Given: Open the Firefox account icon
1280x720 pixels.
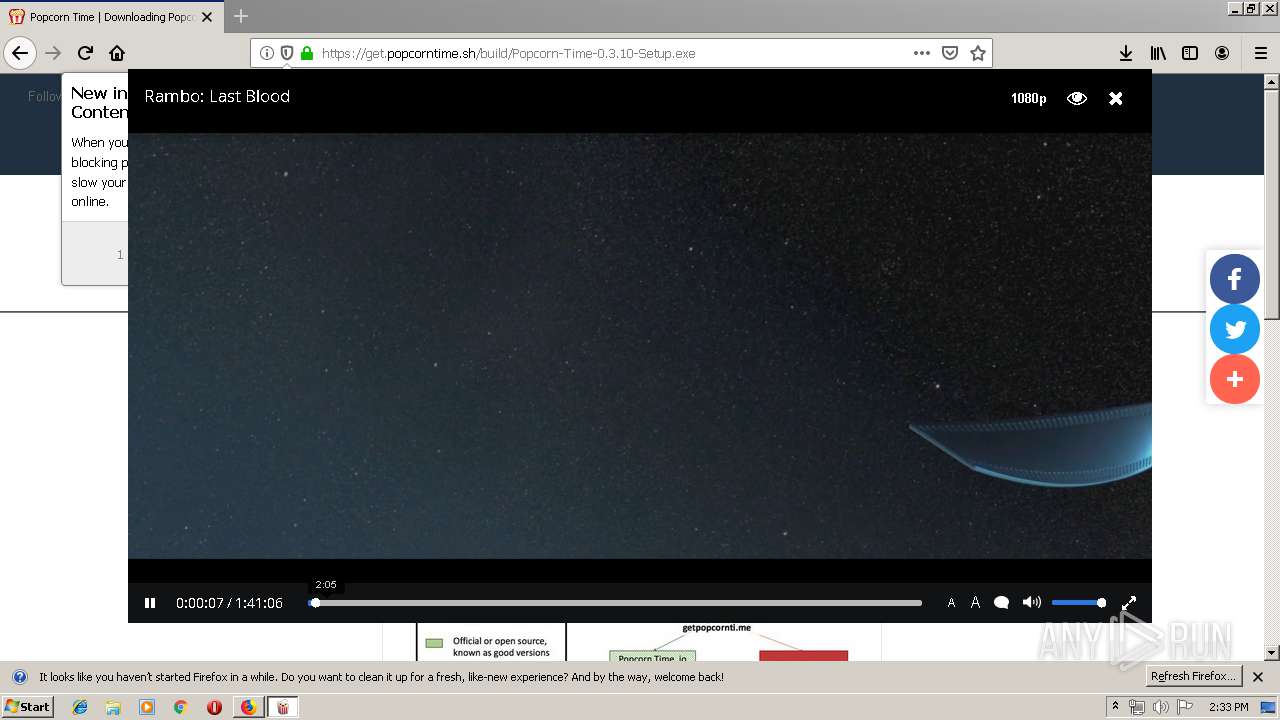Looking at the screenshot, I should (1222, 53).
